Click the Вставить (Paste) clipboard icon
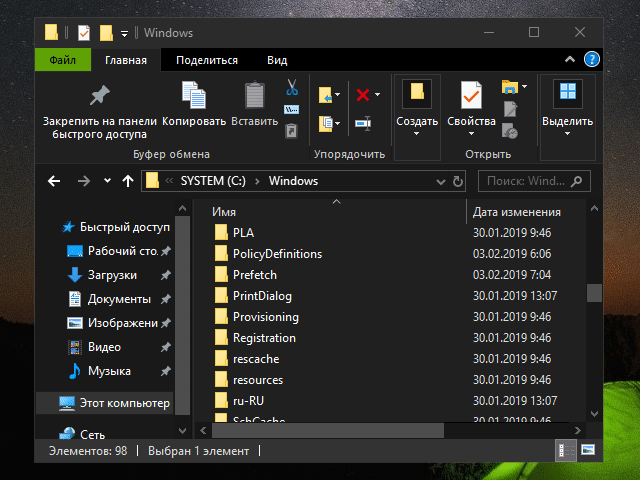This screenshot has width=640, height=480. [254, 95]
